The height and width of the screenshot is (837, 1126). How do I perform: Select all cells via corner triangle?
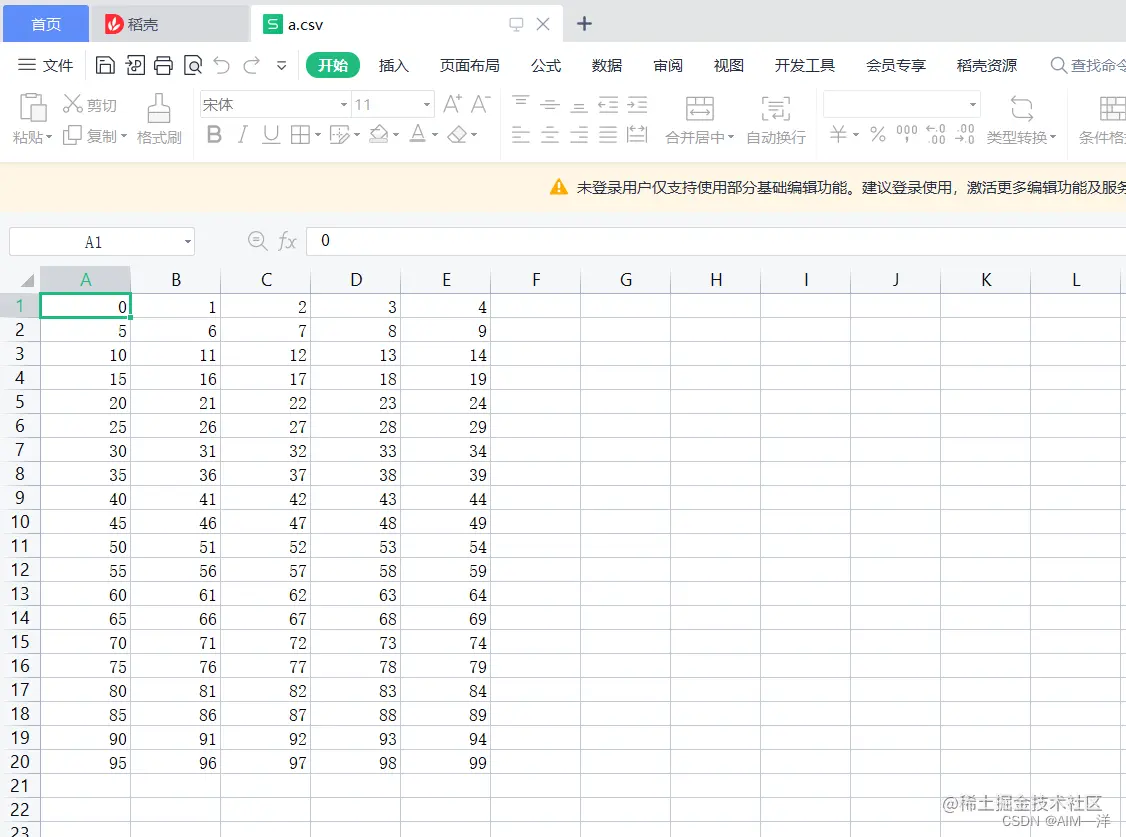coord(27,280)
